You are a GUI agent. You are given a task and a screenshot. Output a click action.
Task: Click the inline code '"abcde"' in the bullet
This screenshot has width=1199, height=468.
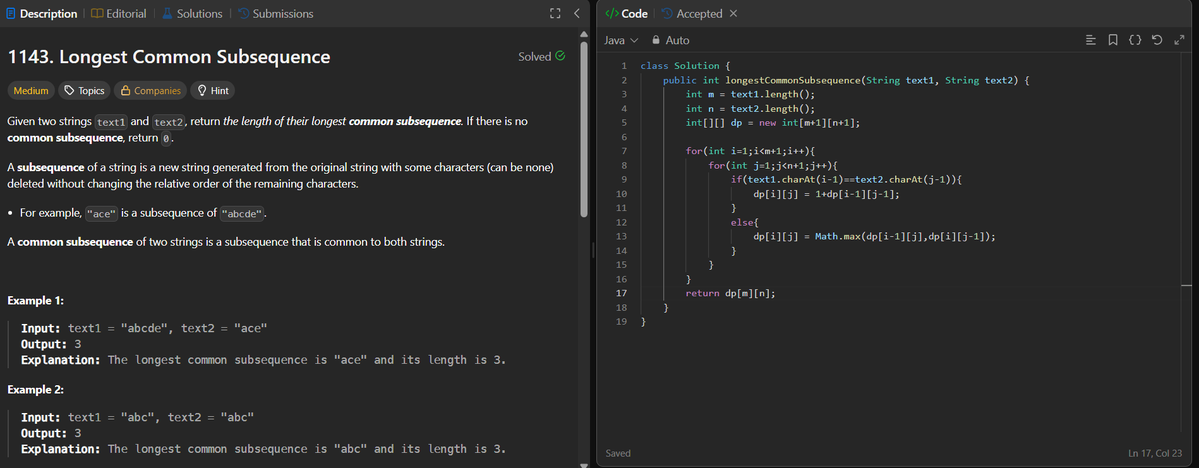[242, 213]
